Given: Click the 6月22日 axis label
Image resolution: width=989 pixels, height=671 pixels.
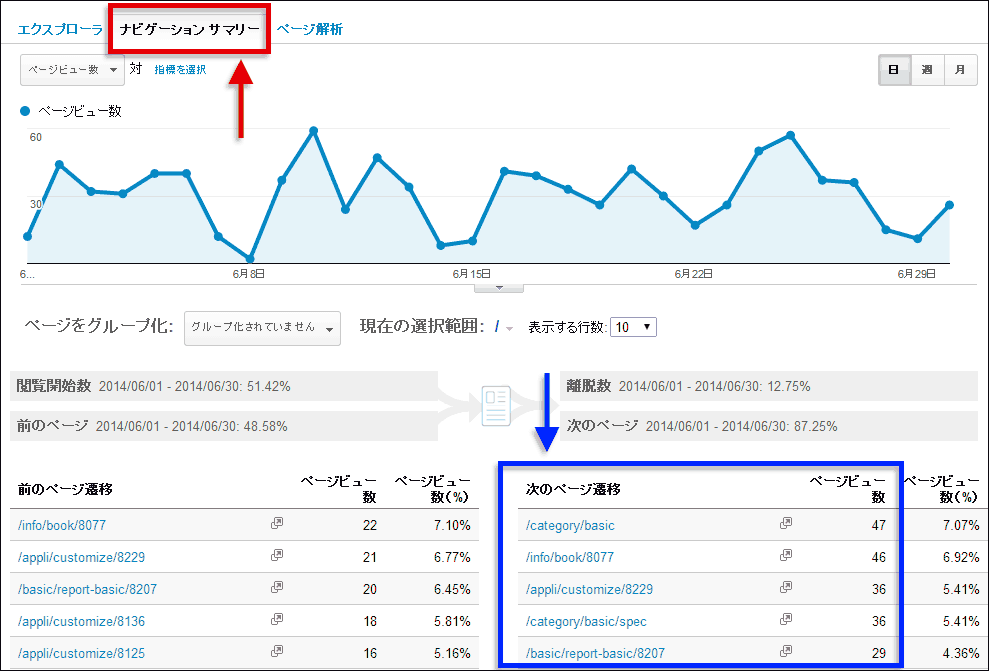Looking at the screenshot, I should [x=693, y=274].
